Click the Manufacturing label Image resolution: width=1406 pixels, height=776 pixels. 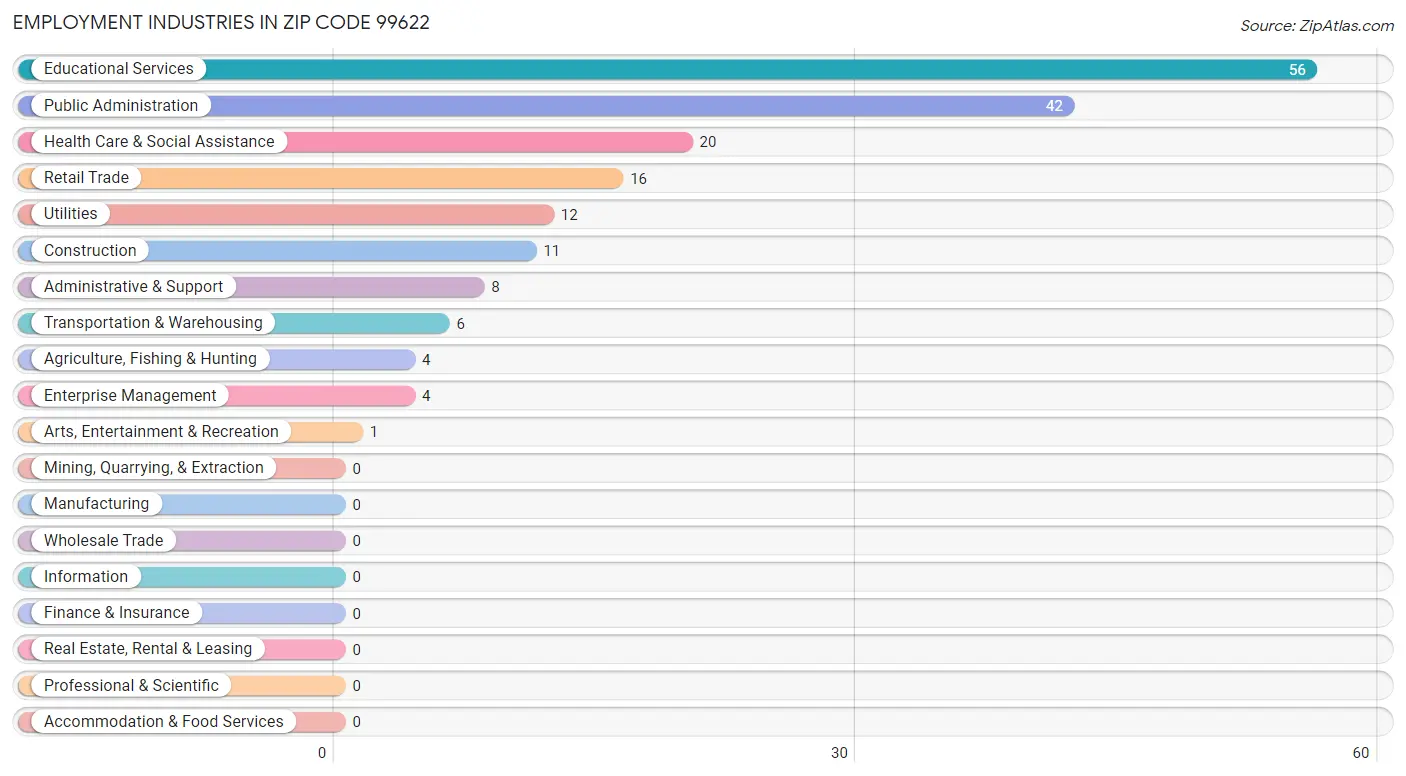tap(96, 504)
